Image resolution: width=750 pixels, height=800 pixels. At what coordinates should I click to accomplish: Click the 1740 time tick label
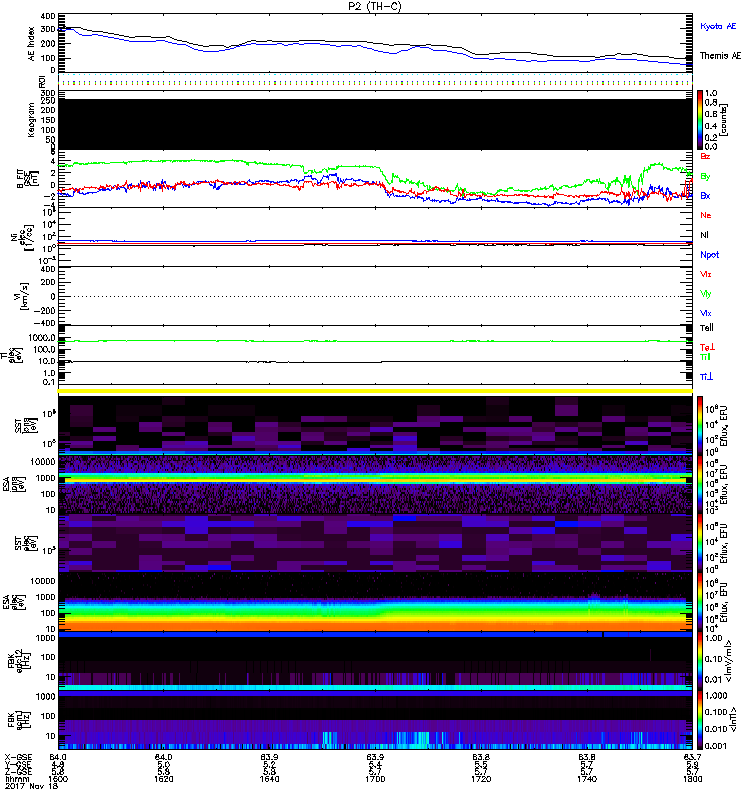587,779
